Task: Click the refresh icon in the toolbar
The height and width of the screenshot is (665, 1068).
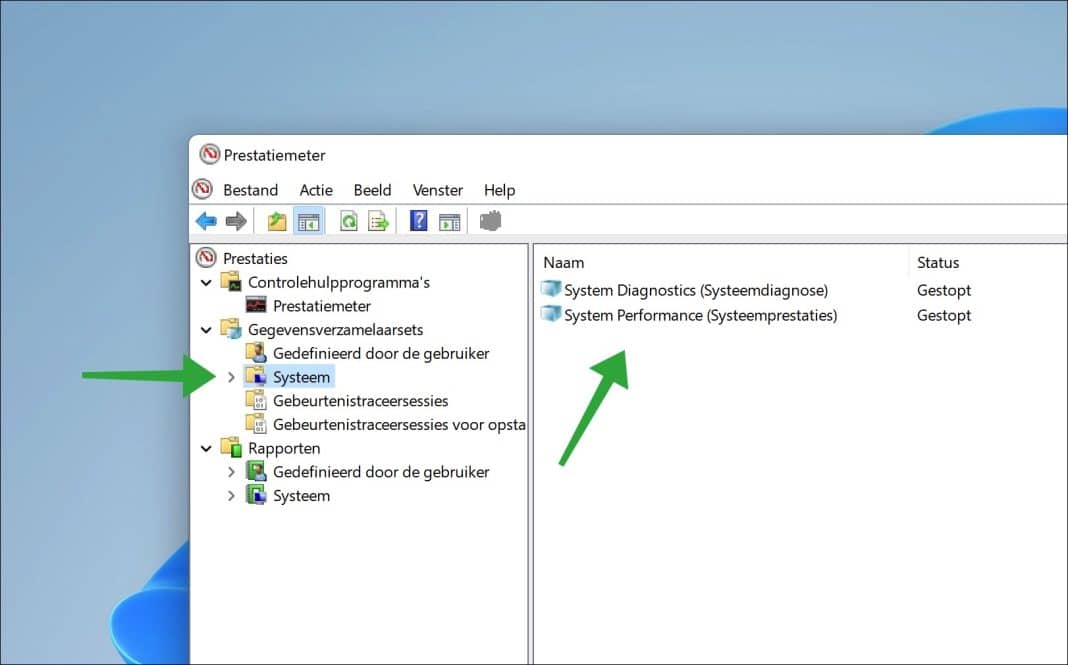Action: 348,220
